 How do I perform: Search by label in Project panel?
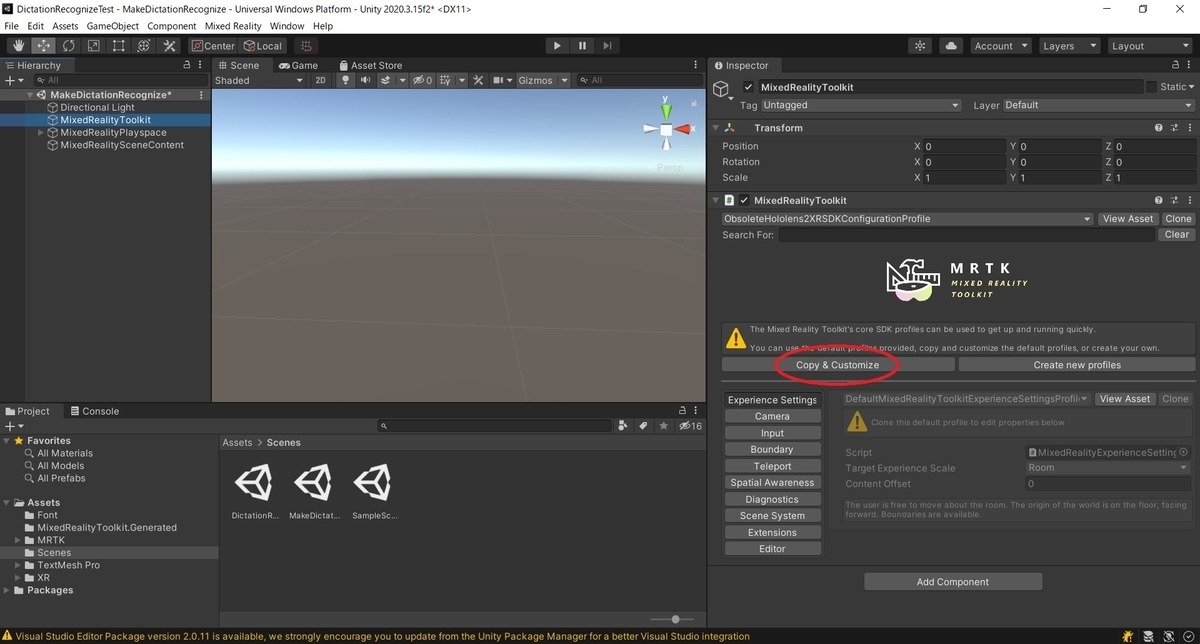643,426
